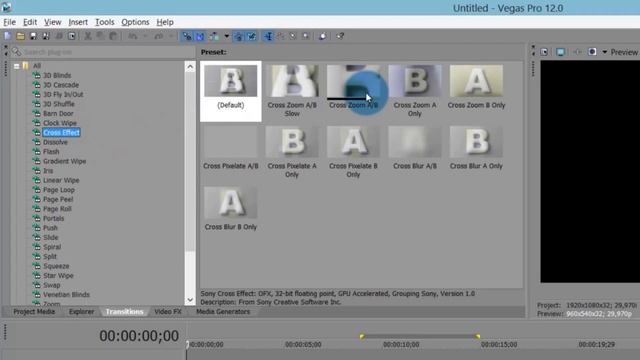Switch to the Media Generators tab

tap(223, 311)
